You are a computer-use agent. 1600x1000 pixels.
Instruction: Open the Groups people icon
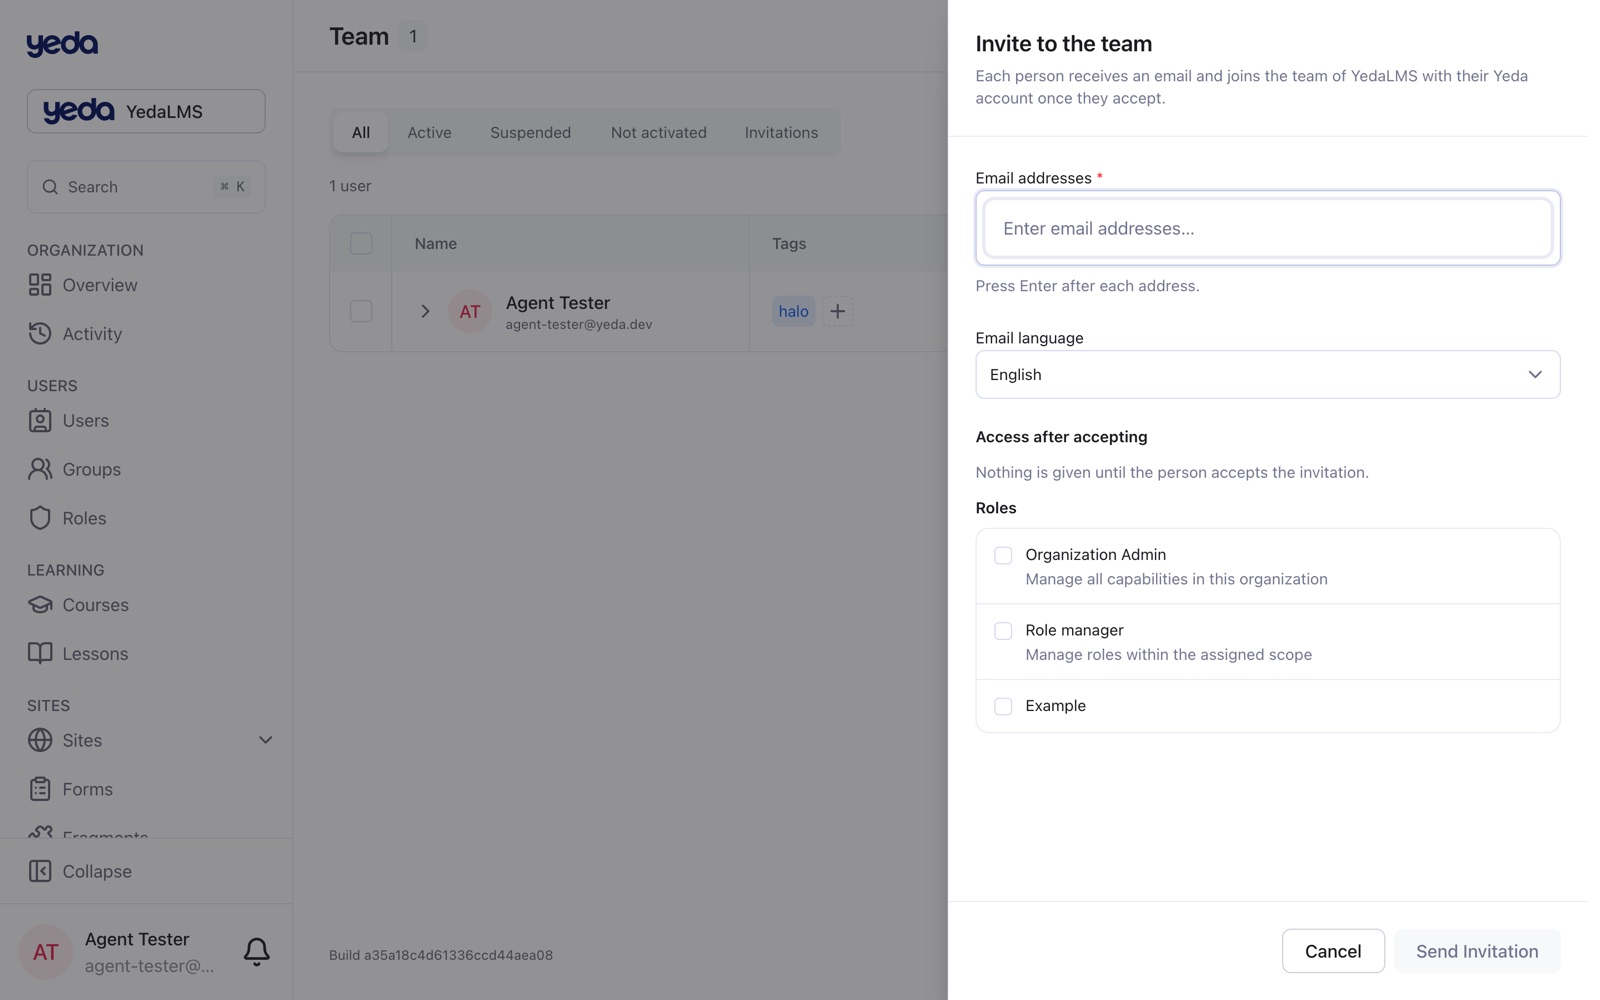[40, 469]
